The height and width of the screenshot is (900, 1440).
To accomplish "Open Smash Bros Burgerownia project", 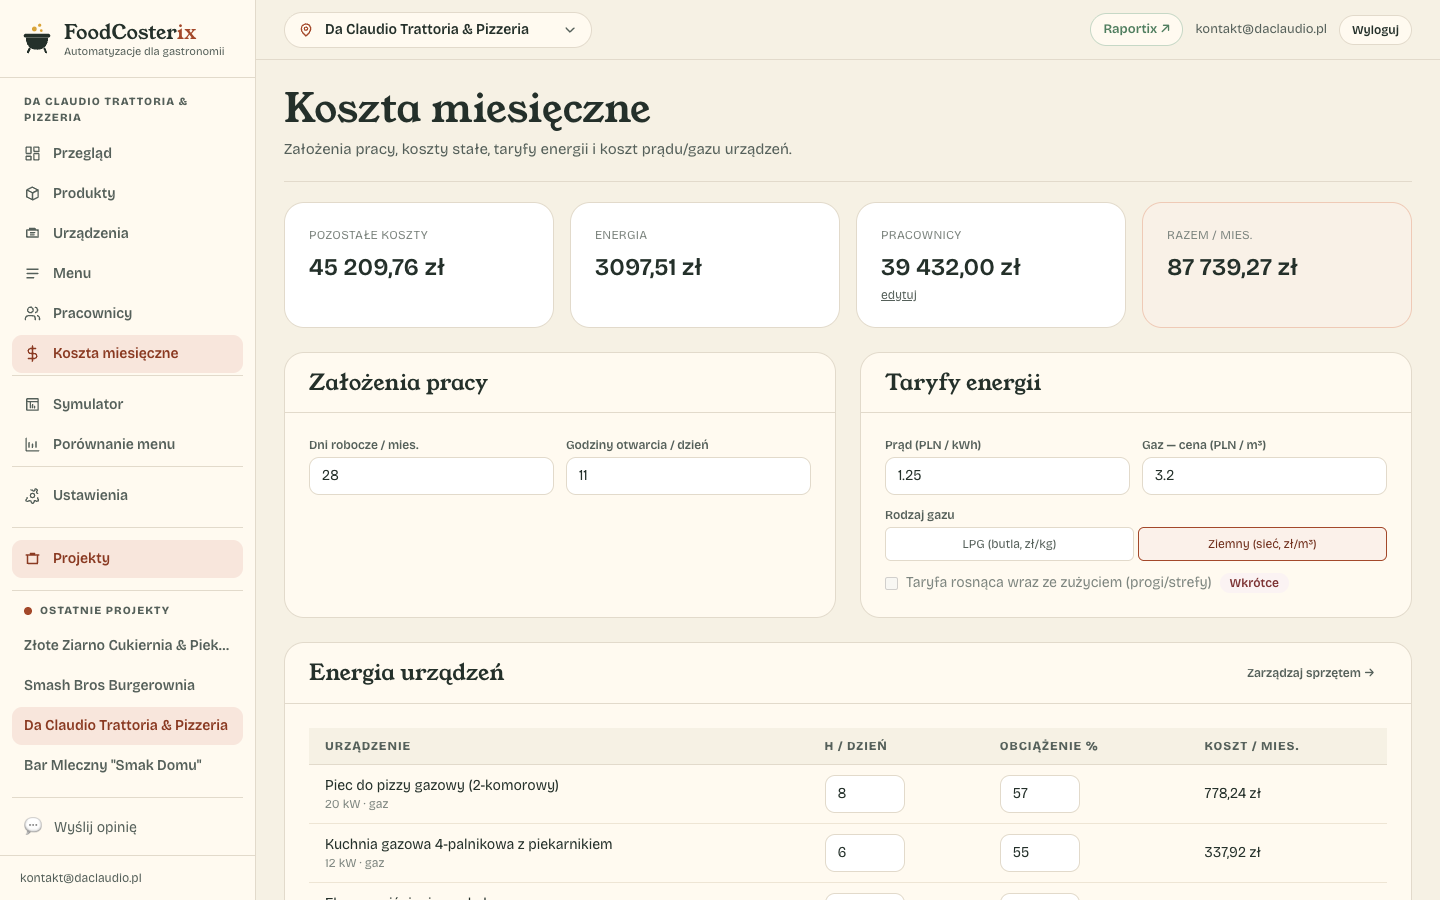I will tap(127, 685).
